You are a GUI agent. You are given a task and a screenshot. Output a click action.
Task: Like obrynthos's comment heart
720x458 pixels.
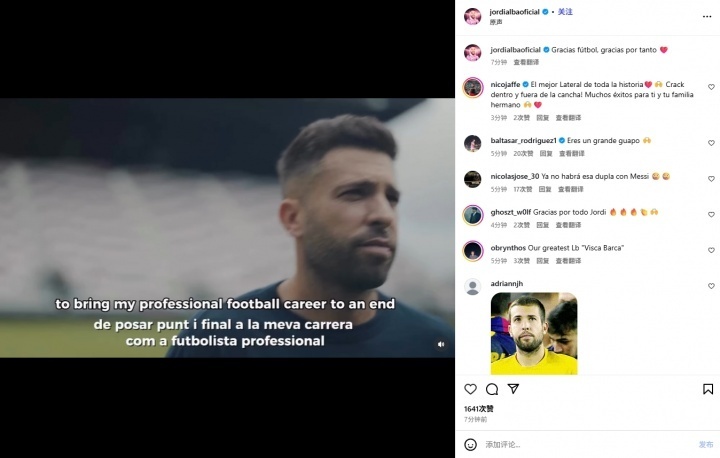pos(711,250)
